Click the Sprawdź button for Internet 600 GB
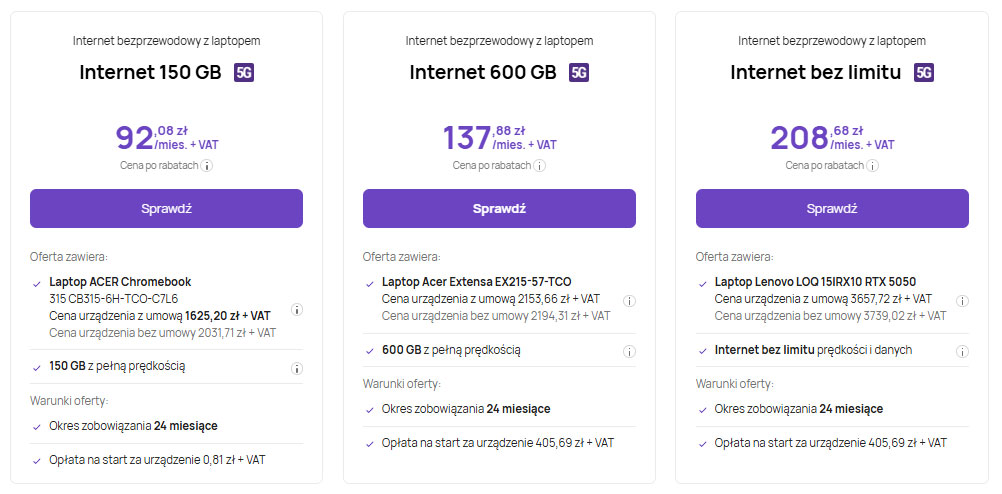1002x494 pixels. click(x=499, y=208)
